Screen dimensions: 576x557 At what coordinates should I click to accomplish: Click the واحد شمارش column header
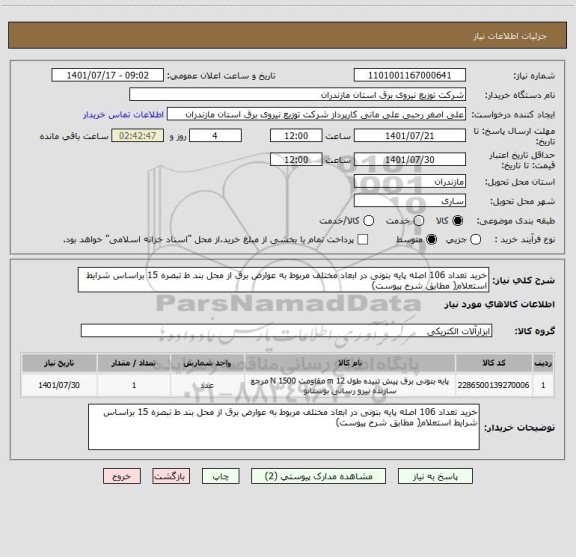207,363
